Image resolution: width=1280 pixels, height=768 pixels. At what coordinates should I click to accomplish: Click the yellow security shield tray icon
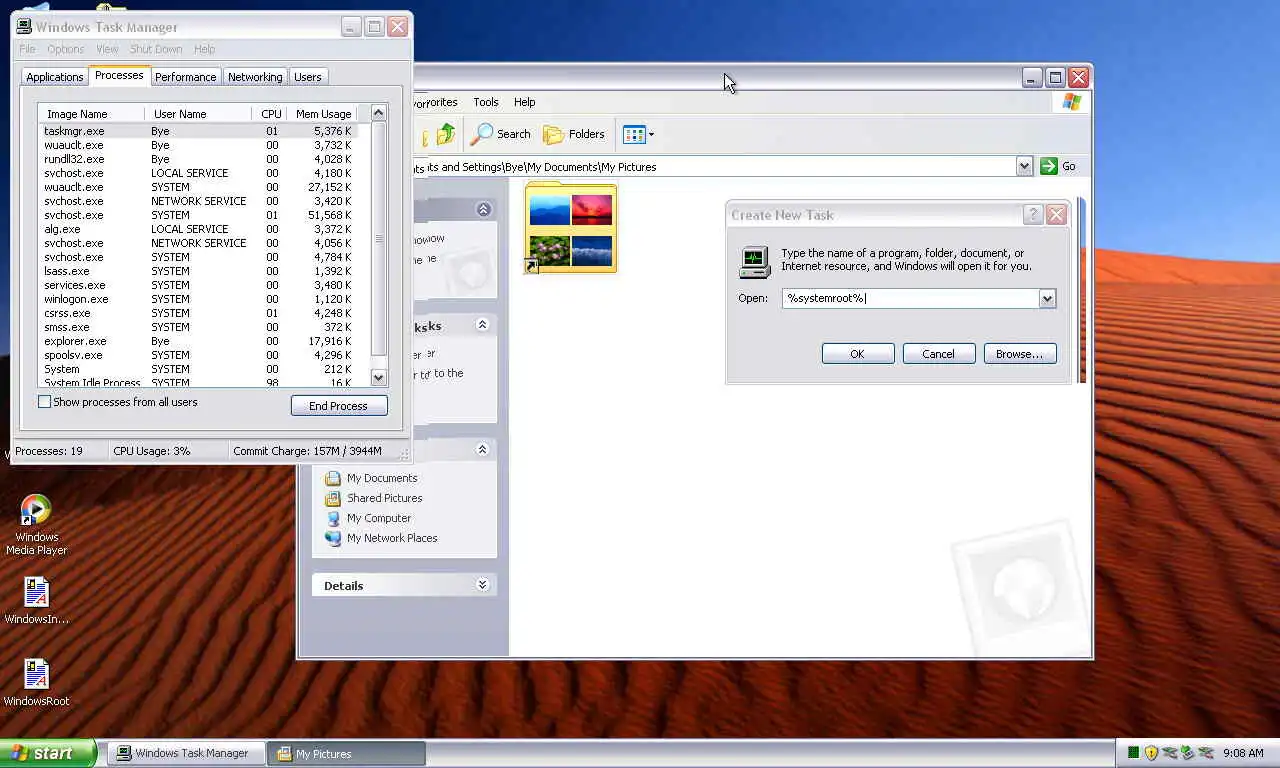[1151, 753]
